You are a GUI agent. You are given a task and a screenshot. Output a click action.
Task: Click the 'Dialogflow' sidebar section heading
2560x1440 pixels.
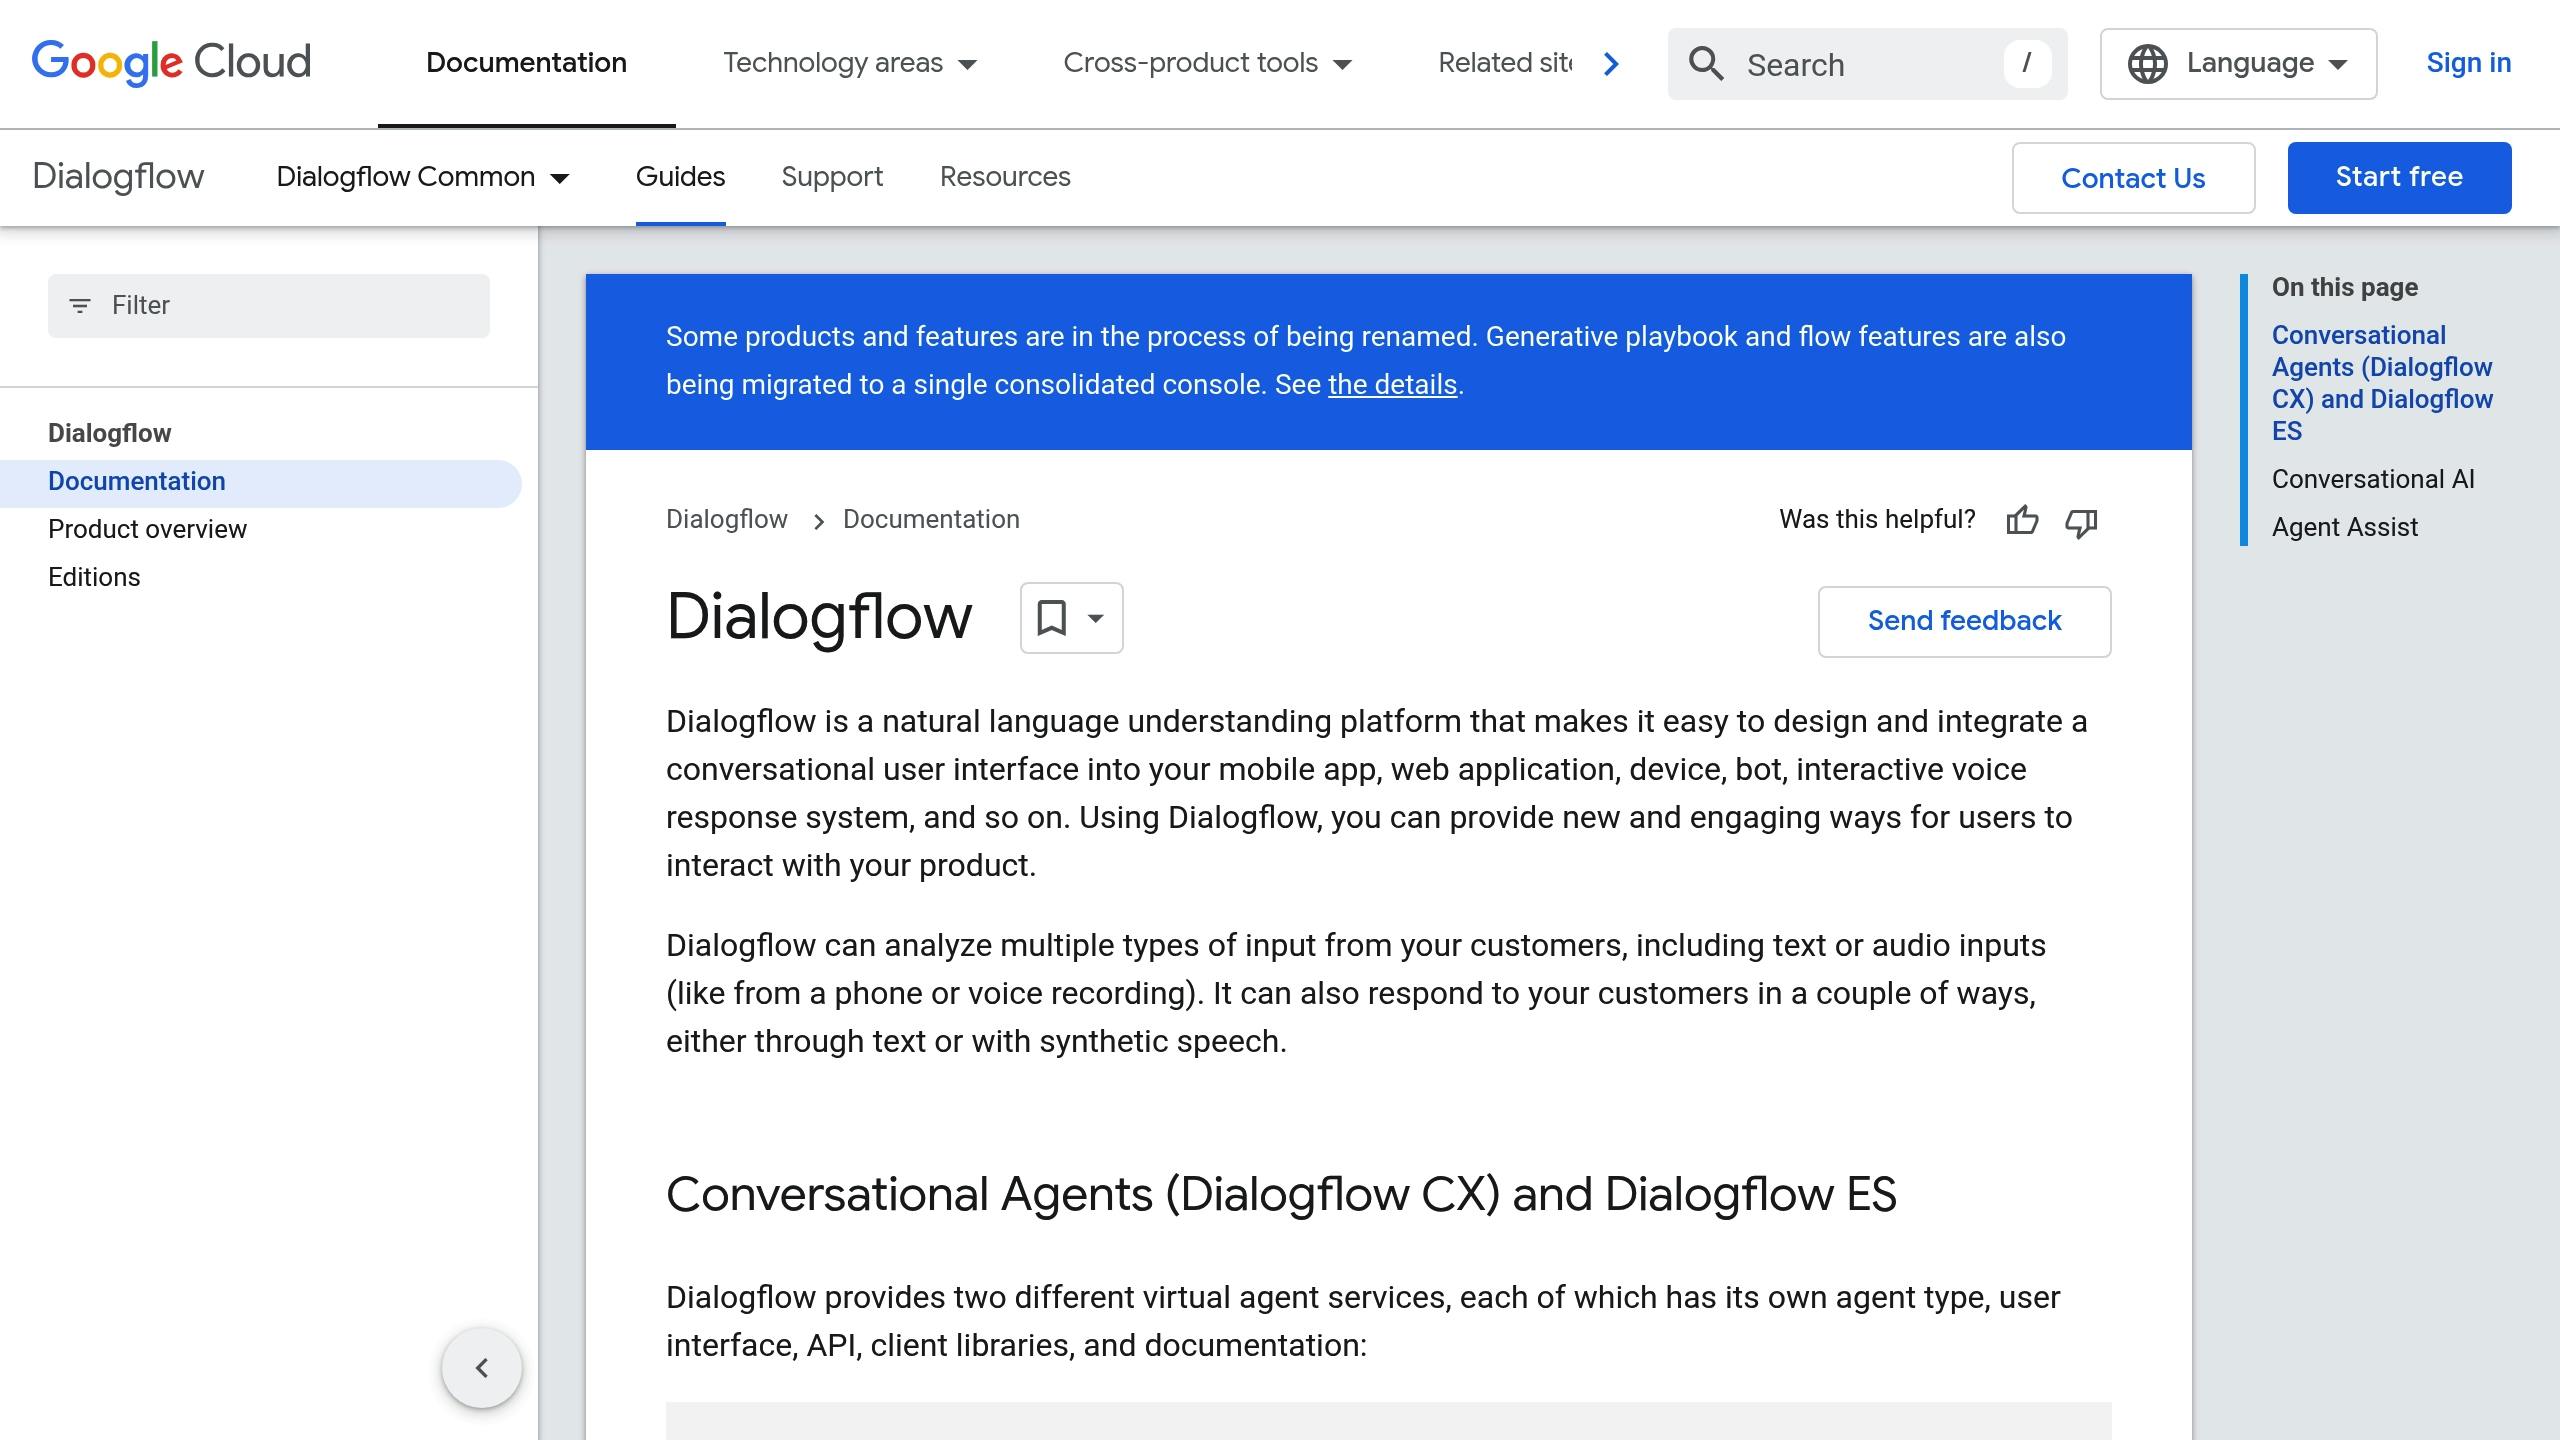click(x=110, y=434)
